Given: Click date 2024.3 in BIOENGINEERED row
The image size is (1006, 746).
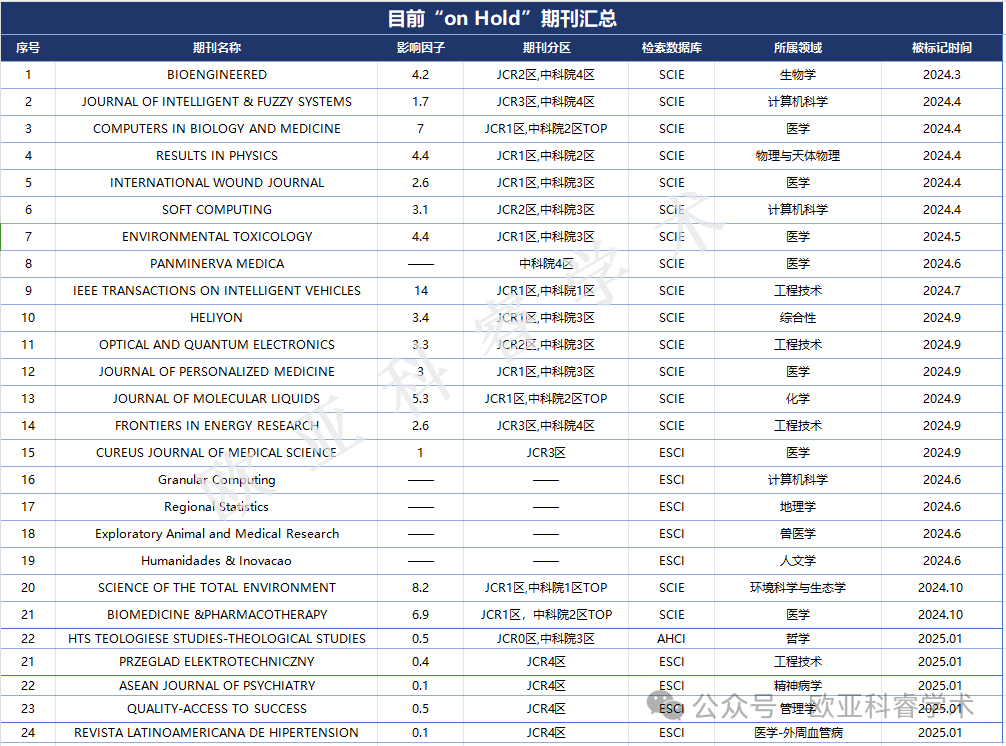Looking at the screenshot, I should pos(942,74).
